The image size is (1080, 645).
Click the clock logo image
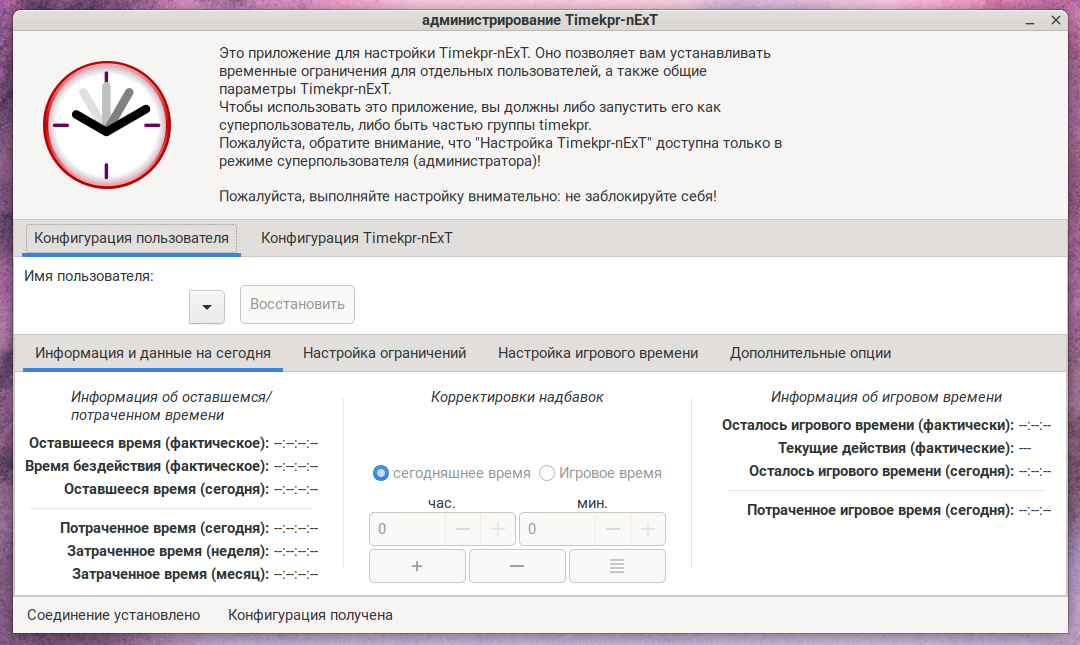pos(107,123)
